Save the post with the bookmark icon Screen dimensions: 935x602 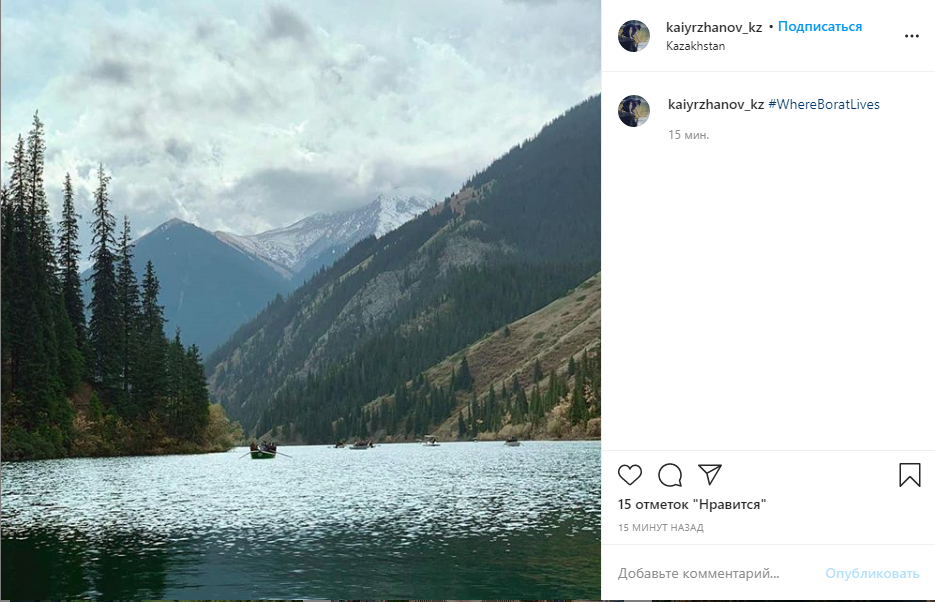[x=909, y=475]
